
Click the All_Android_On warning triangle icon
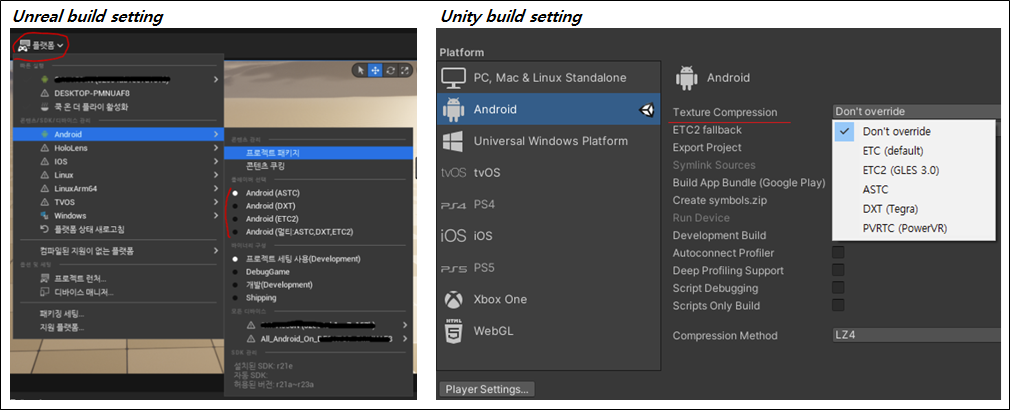[x=251, y=339]
